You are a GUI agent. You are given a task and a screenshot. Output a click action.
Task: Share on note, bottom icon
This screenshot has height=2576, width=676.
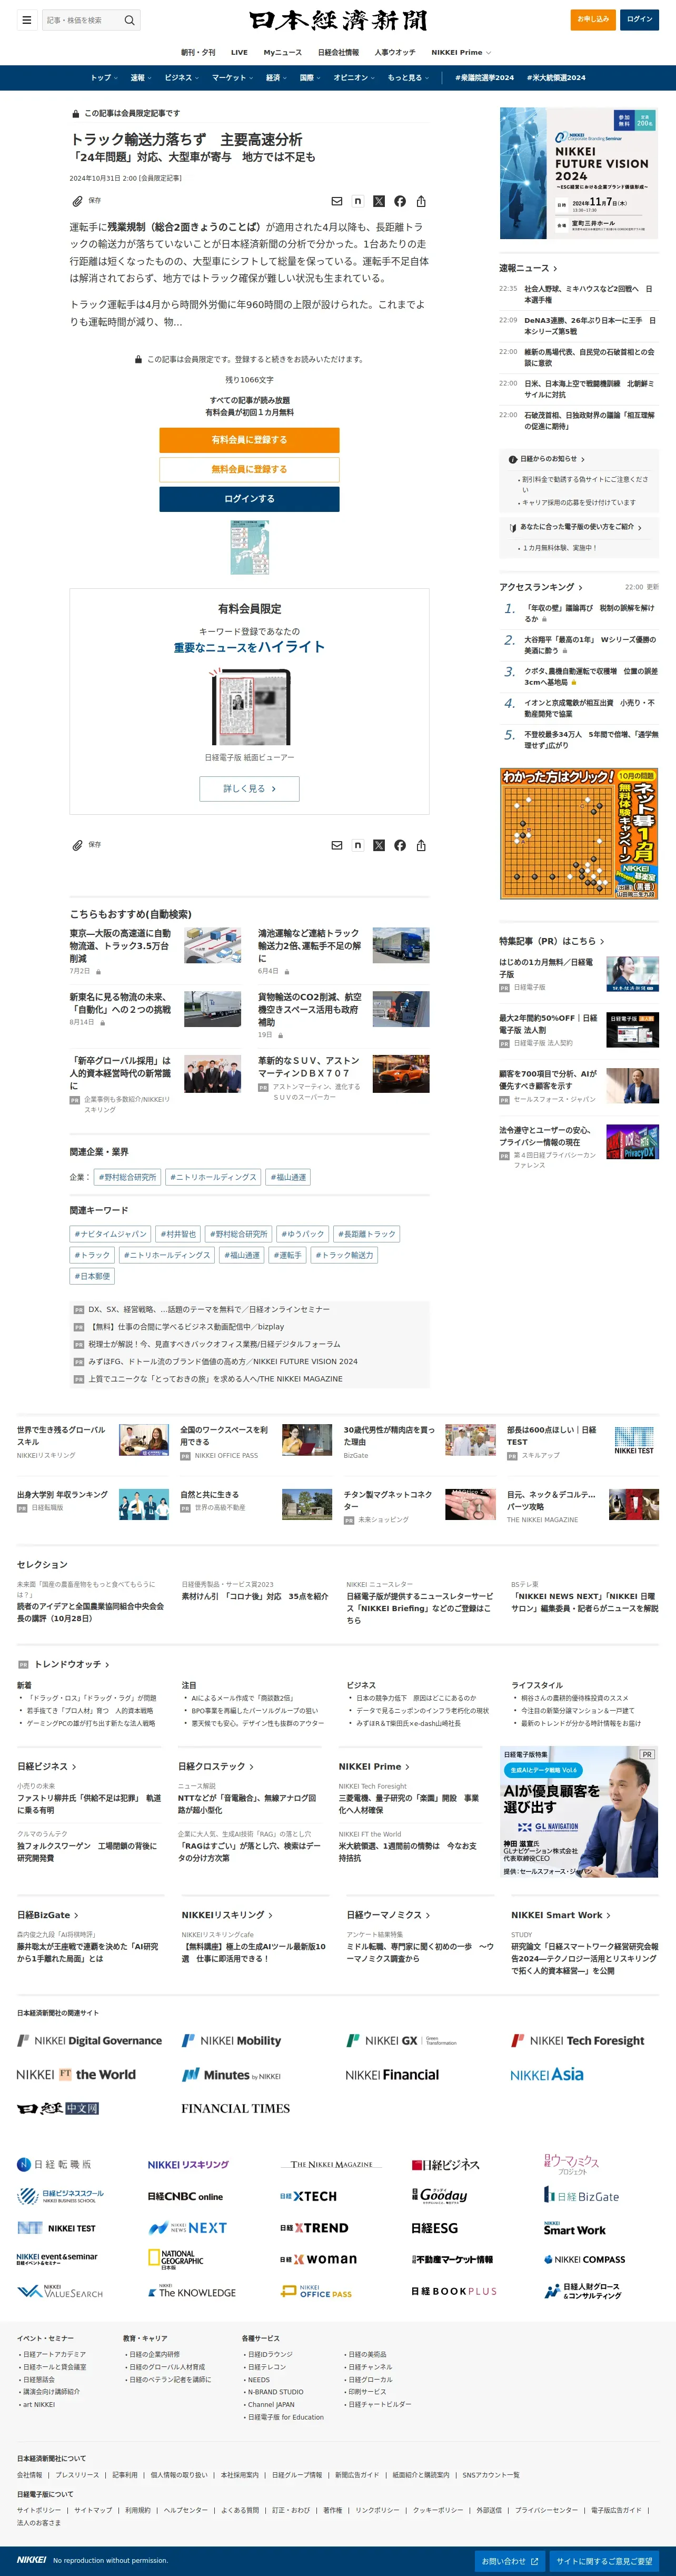tap(358, 845)
